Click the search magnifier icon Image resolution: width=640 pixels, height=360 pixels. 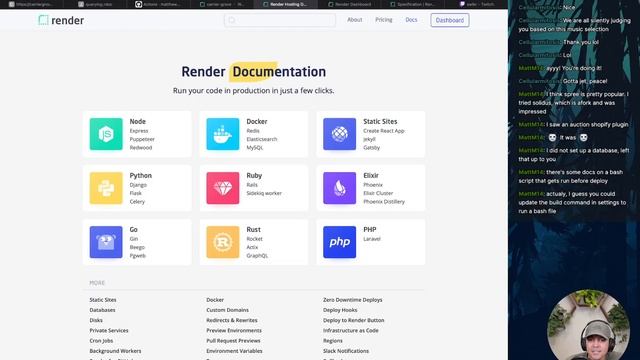tap(232, 20)
